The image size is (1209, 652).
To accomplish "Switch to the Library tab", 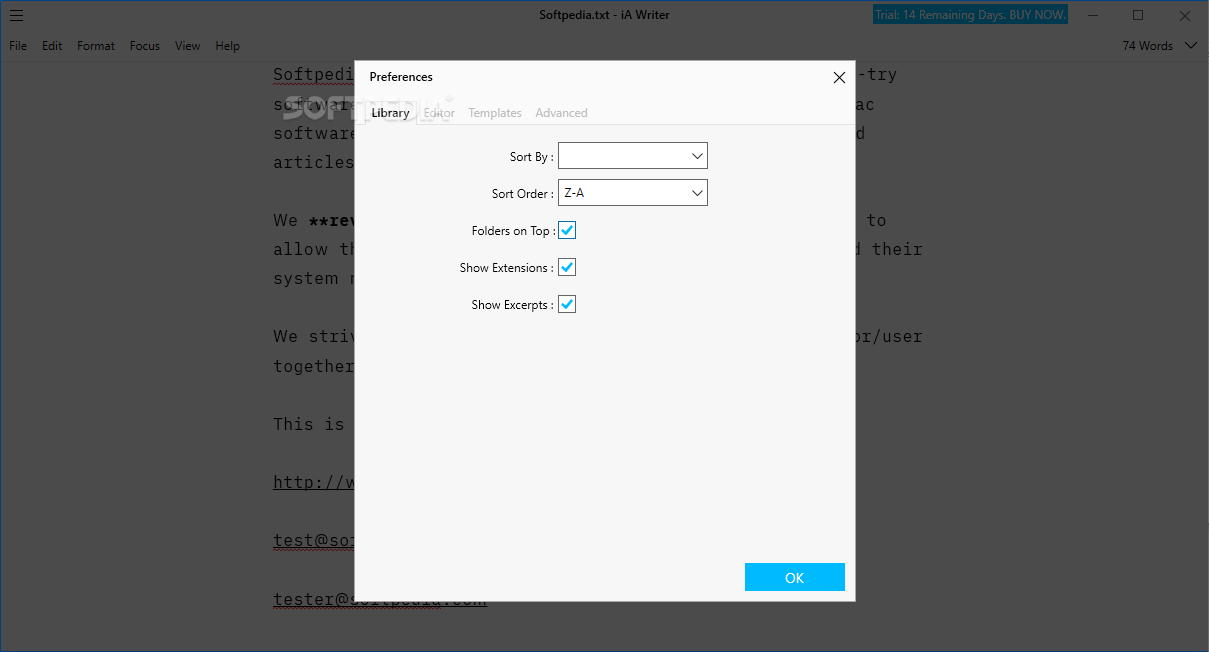I will tap(390, 113).
